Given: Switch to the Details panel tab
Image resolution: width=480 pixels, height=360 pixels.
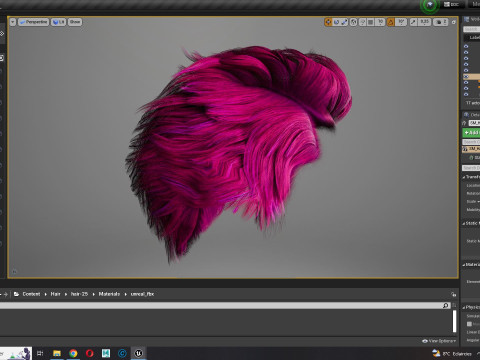Looking at the screenshot, I should [x=472, y=115].
